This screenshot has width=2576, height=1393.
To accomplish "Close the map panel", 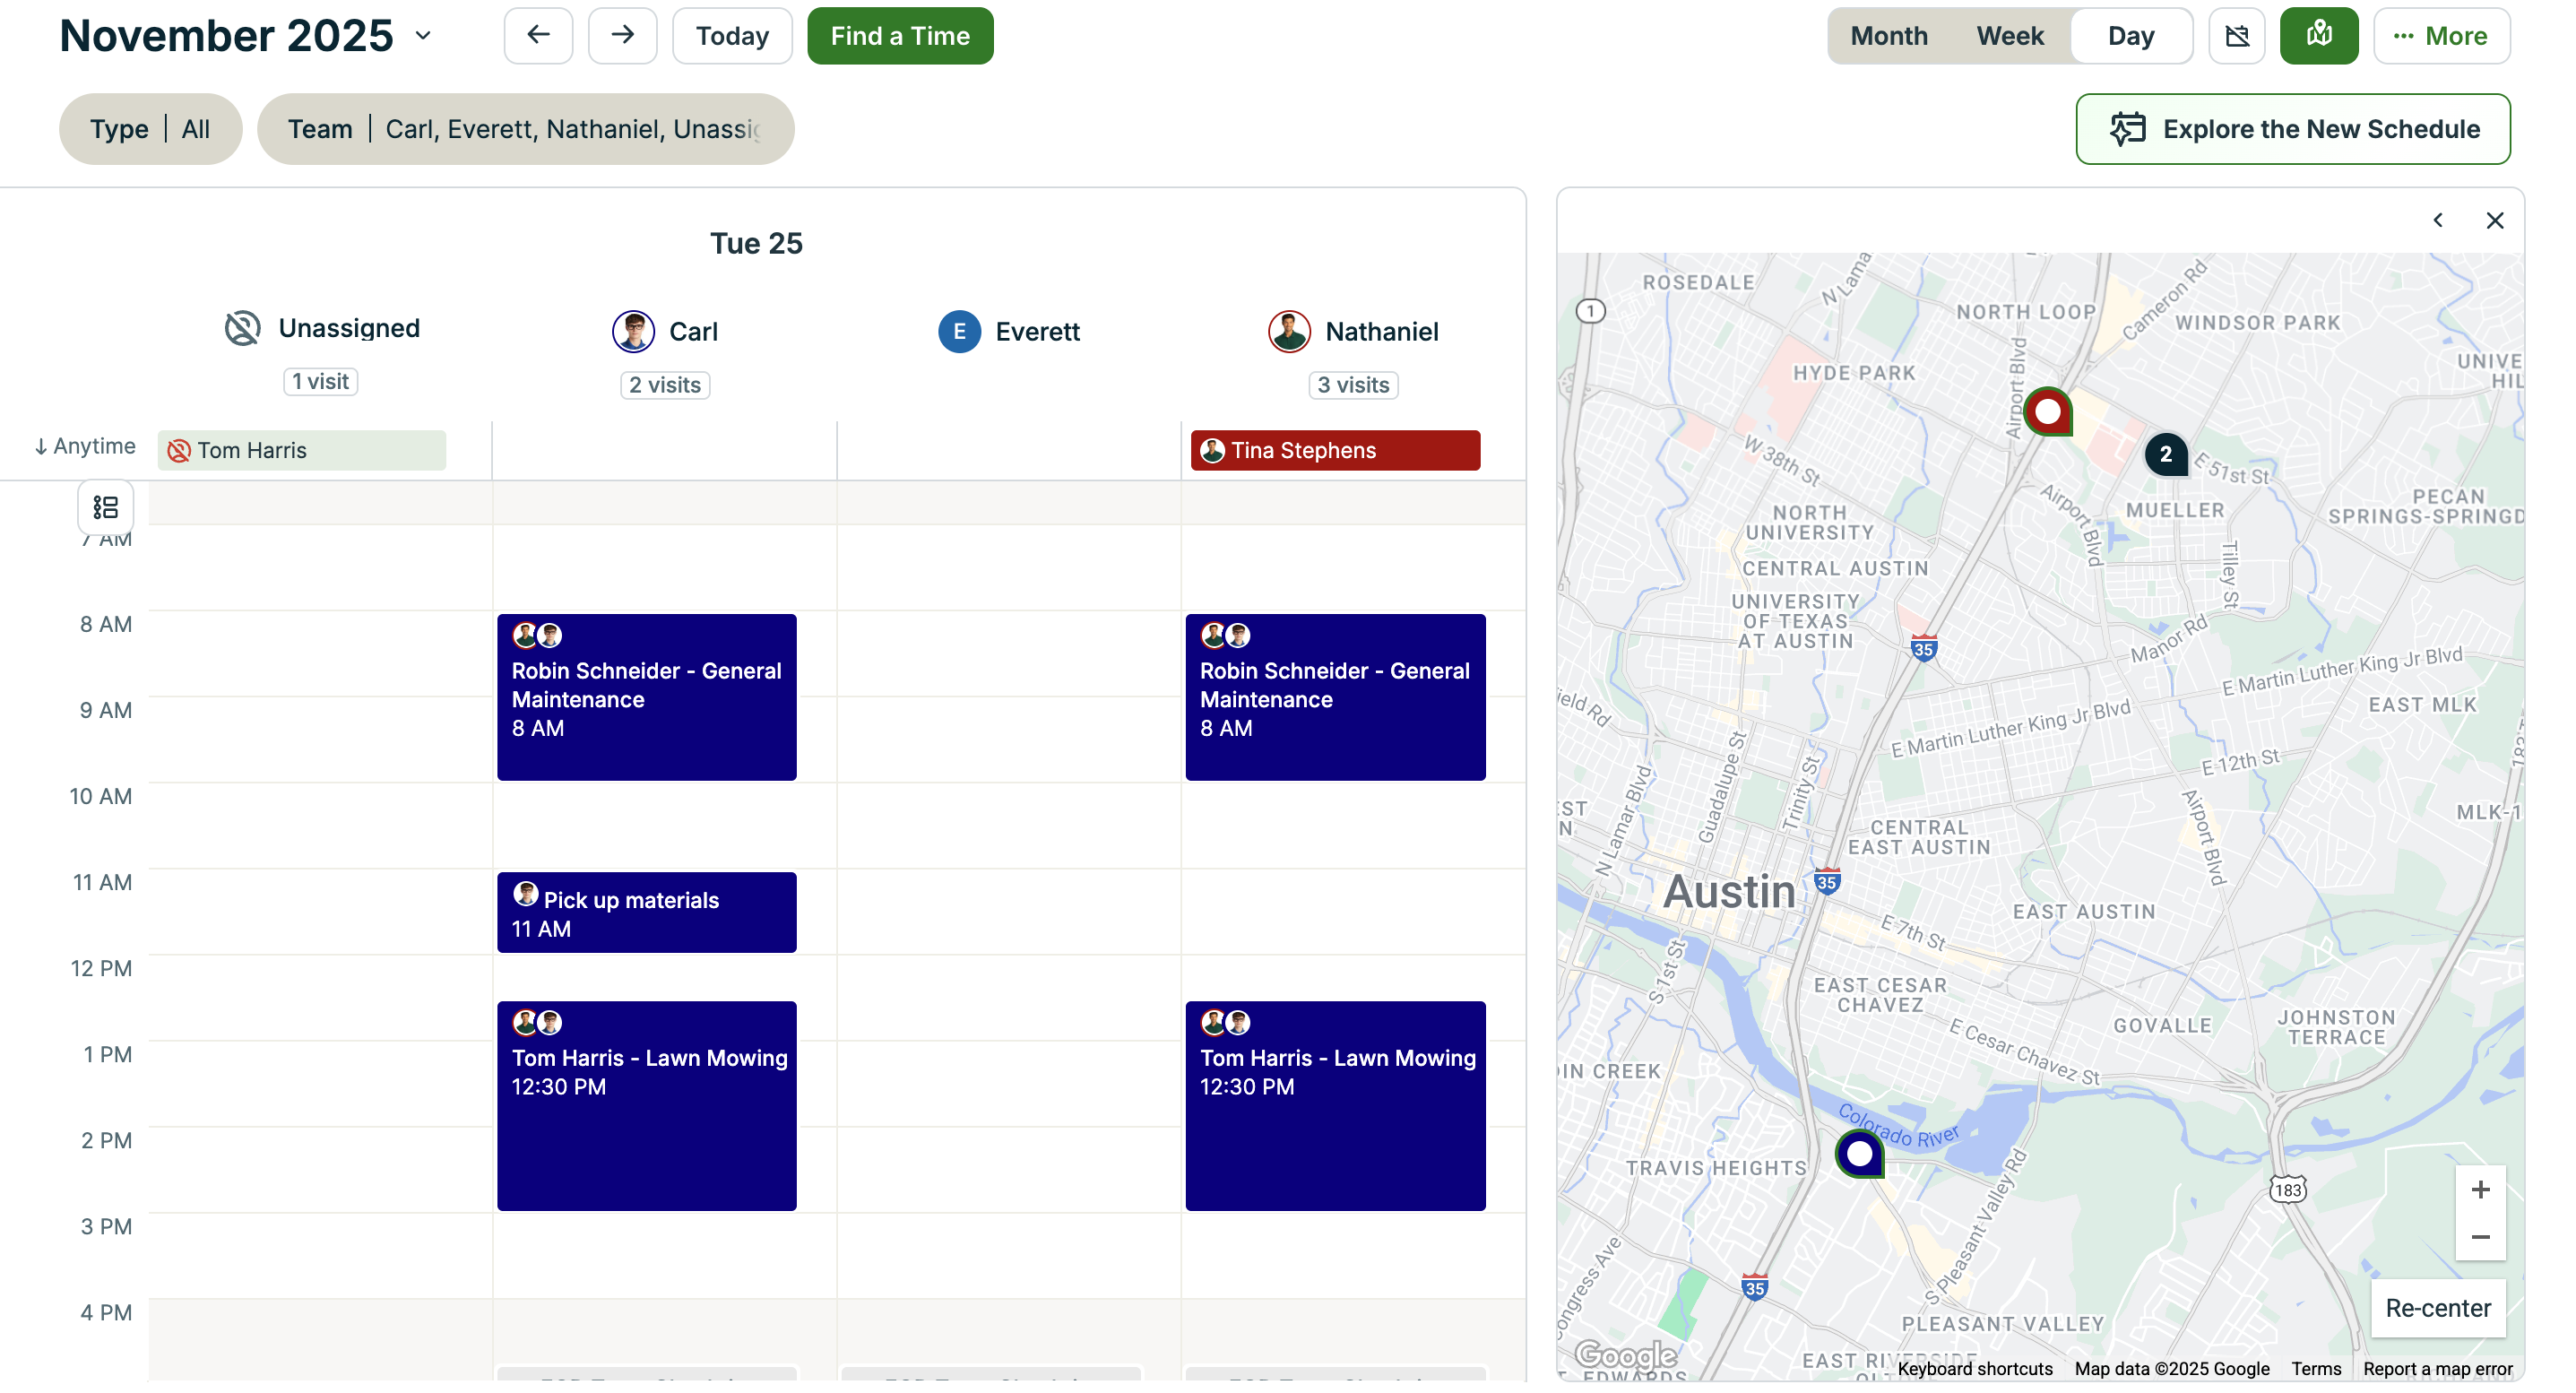I will coord(2494,220).
